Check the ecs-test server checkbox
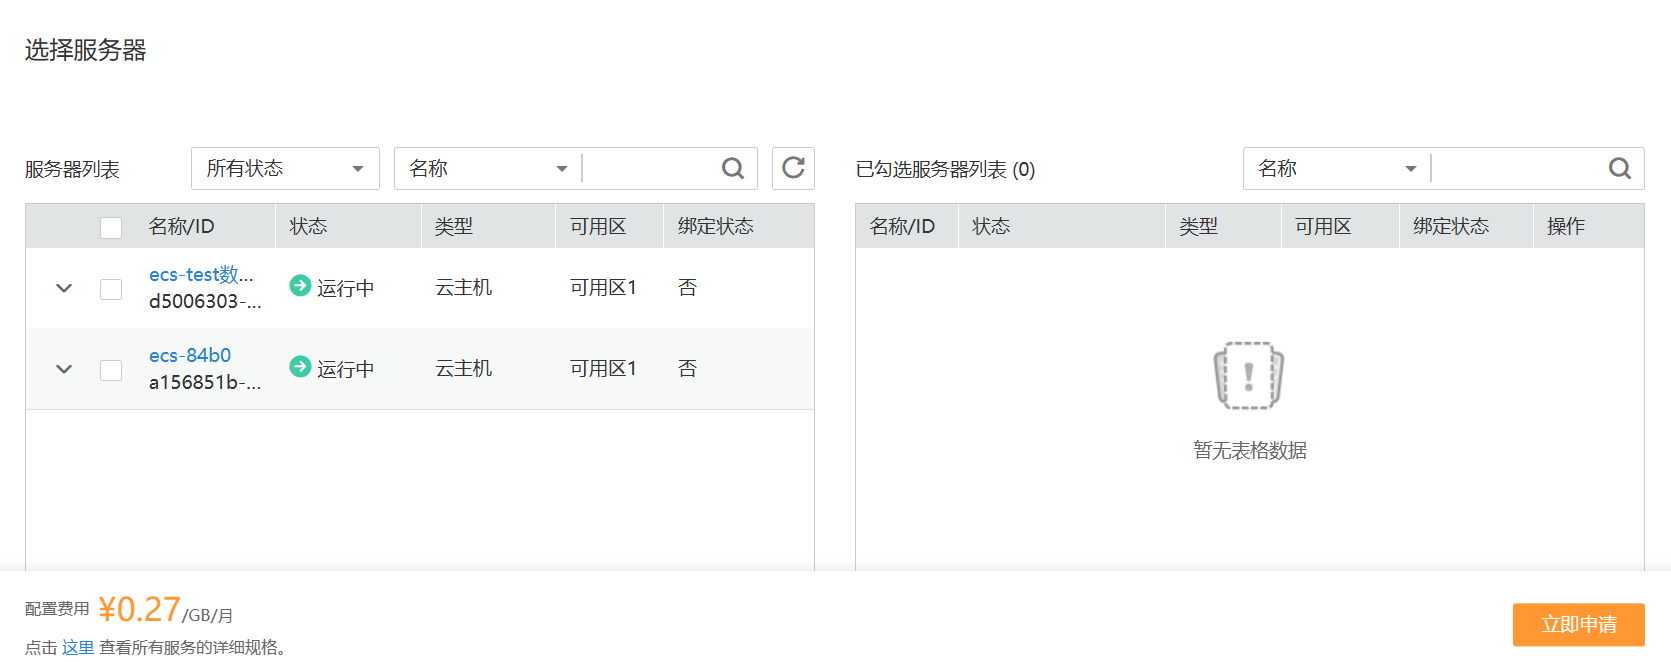Viewport: 1671px width, 662px height. [111, 289]
